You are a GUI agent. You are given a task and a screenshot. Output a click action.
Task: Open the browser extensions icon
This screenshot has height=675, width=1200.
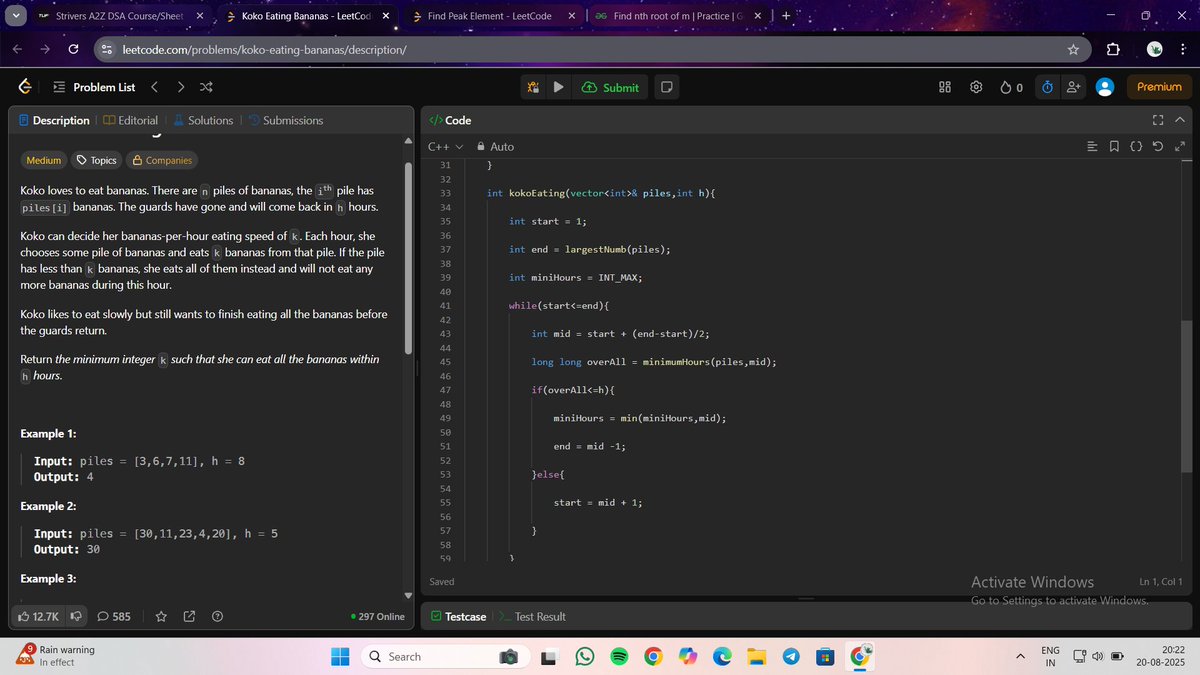(1113, 50)
